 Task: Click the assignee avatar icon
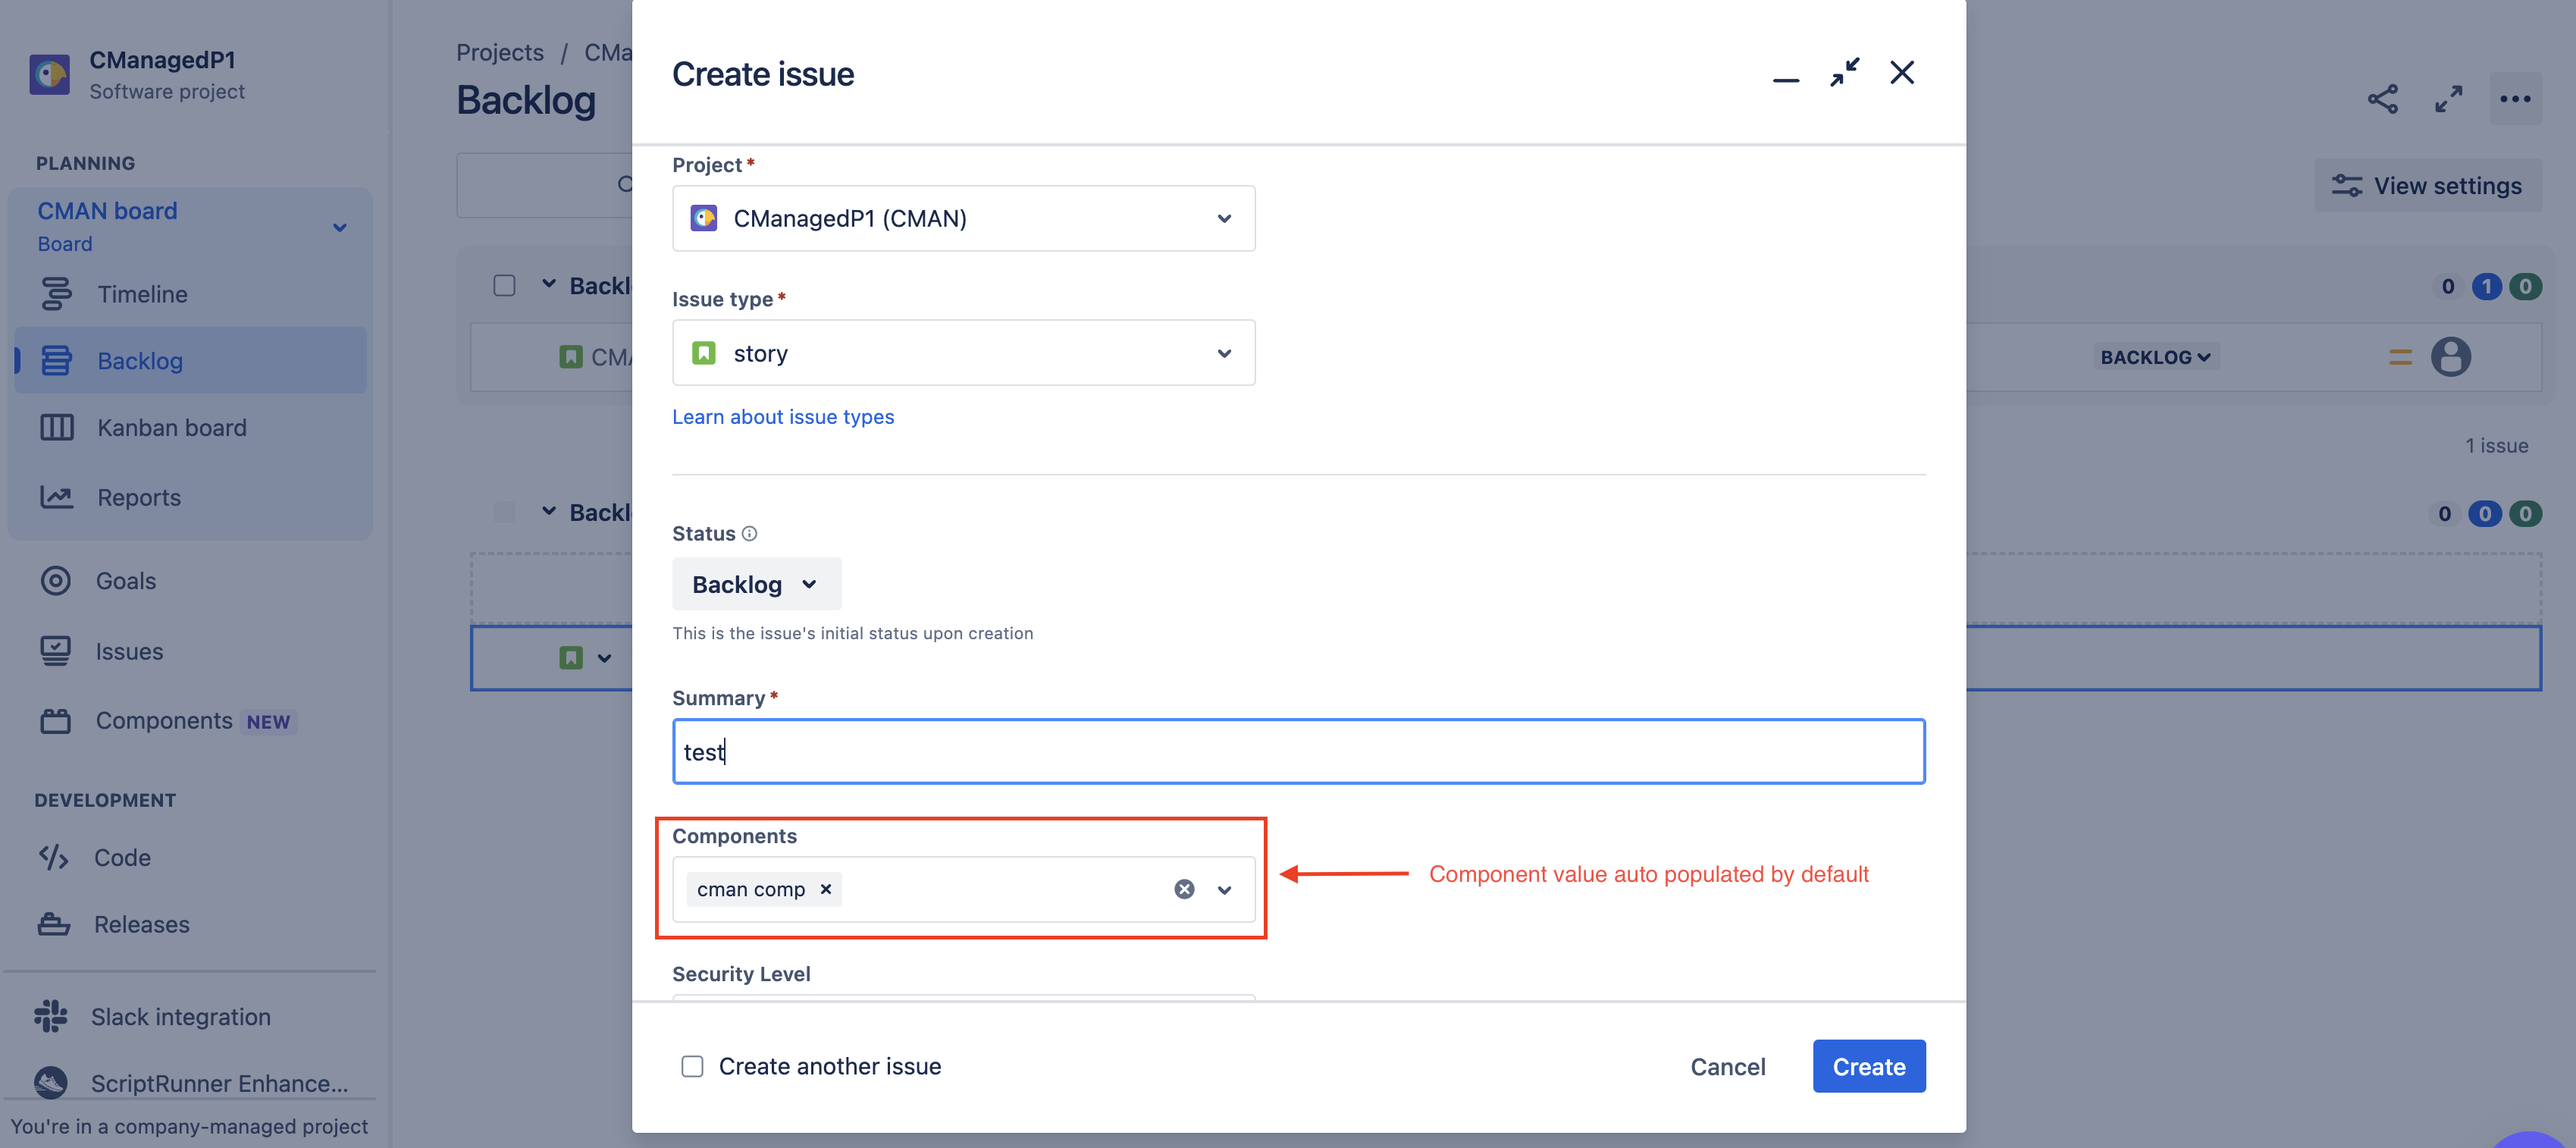(x=2450, y=357)
